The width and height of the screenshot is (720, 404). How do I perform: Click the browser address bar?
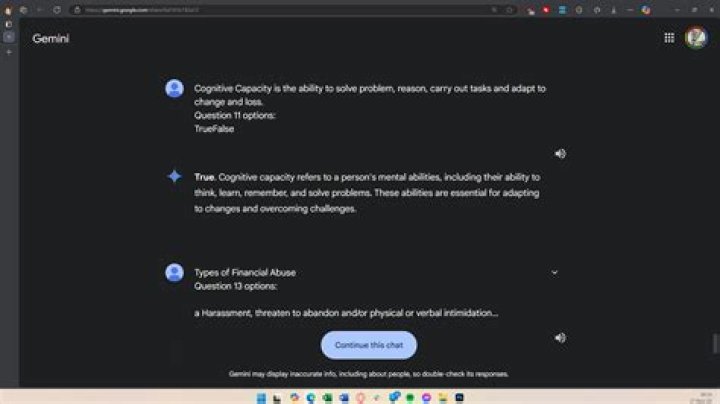point(285,10)
